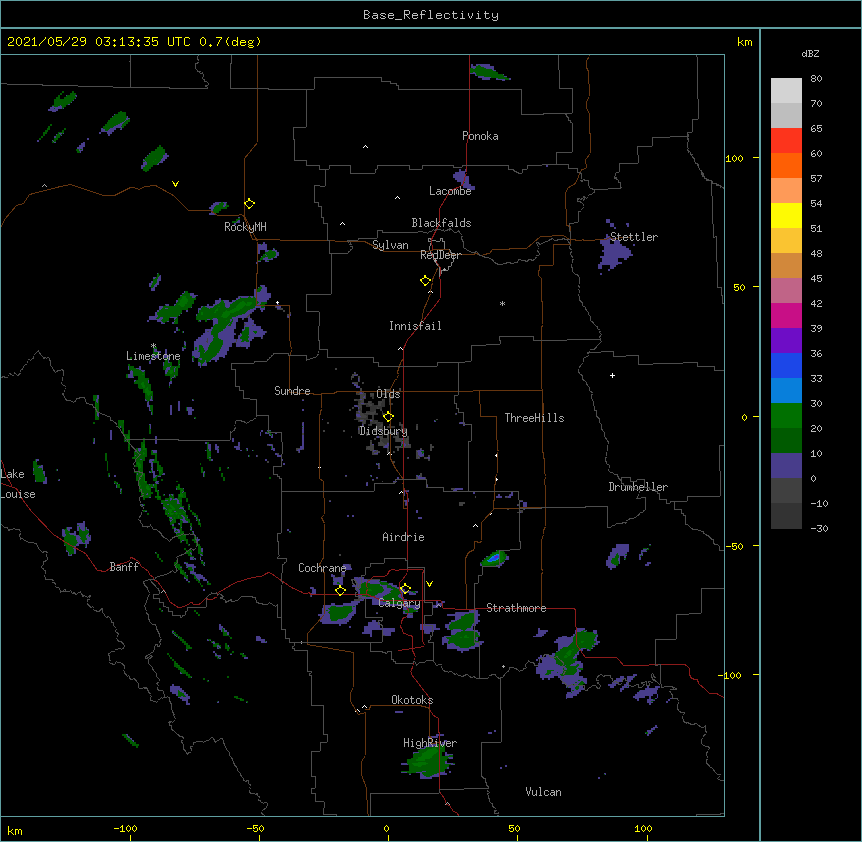
Task: Select the HighRiver map label
Action: click(430, 743)
